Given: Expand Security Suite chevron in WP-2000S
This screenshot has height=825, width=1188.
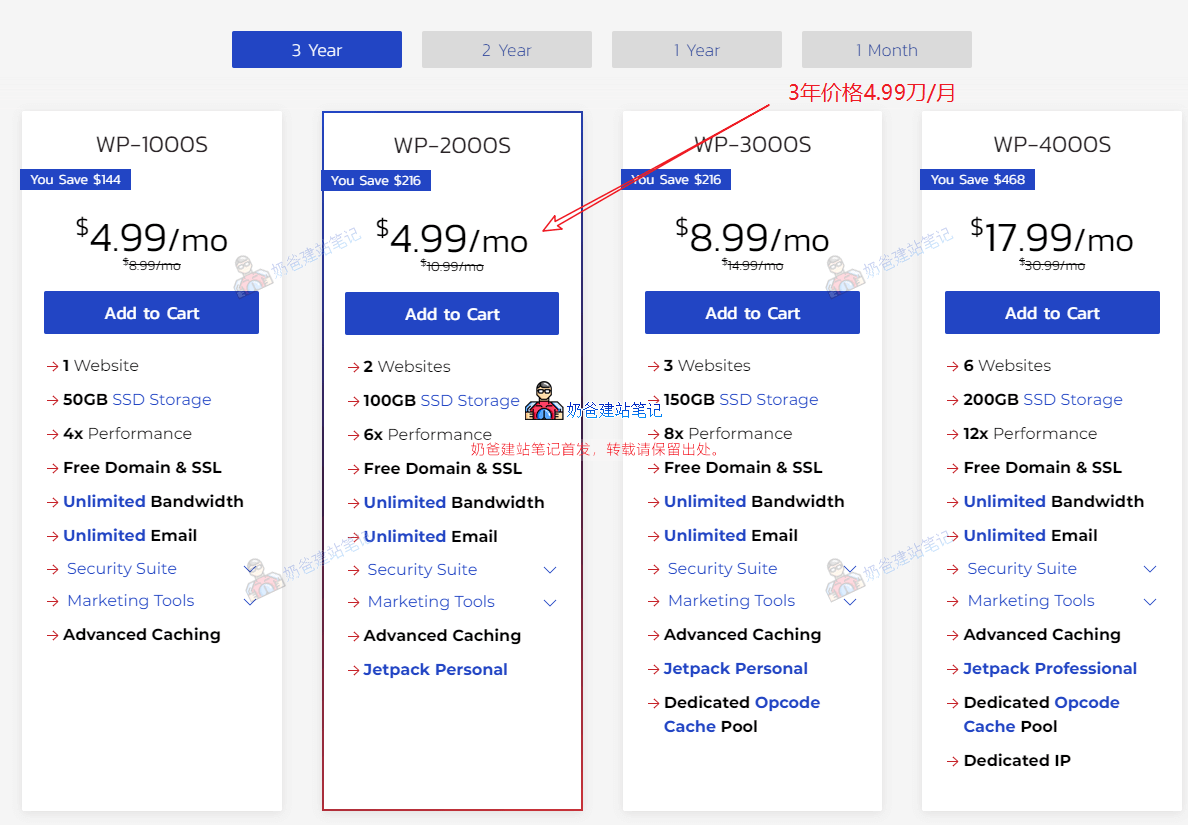Looking at the screenshot, I should coord(549,570).
